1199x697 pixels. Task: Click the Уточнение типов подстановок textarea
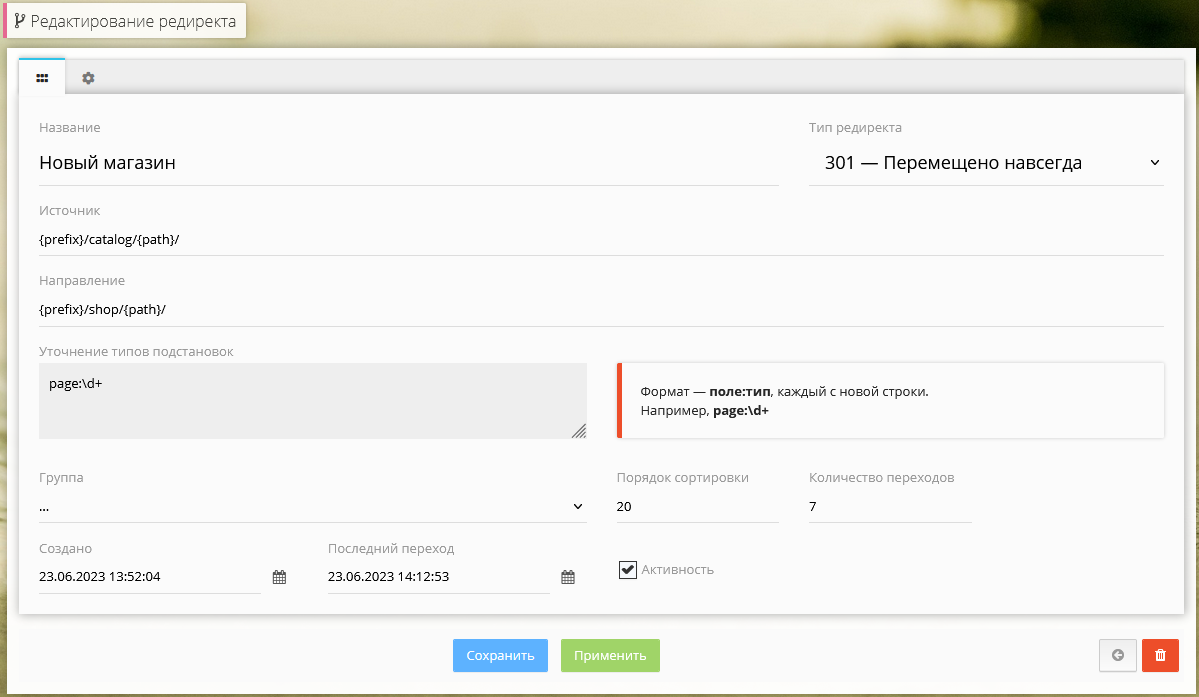pyautogui.click(x=312, y=400)
